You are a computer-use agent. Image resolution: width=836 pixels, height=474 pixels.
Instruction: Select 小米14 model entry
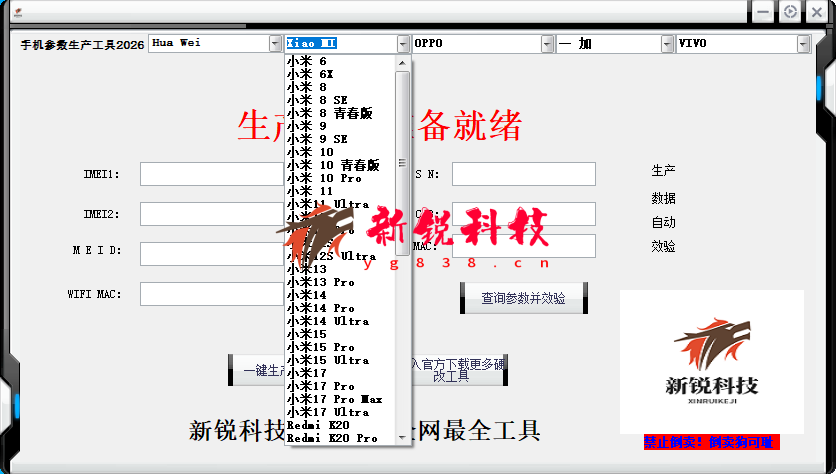pos(340,295)
